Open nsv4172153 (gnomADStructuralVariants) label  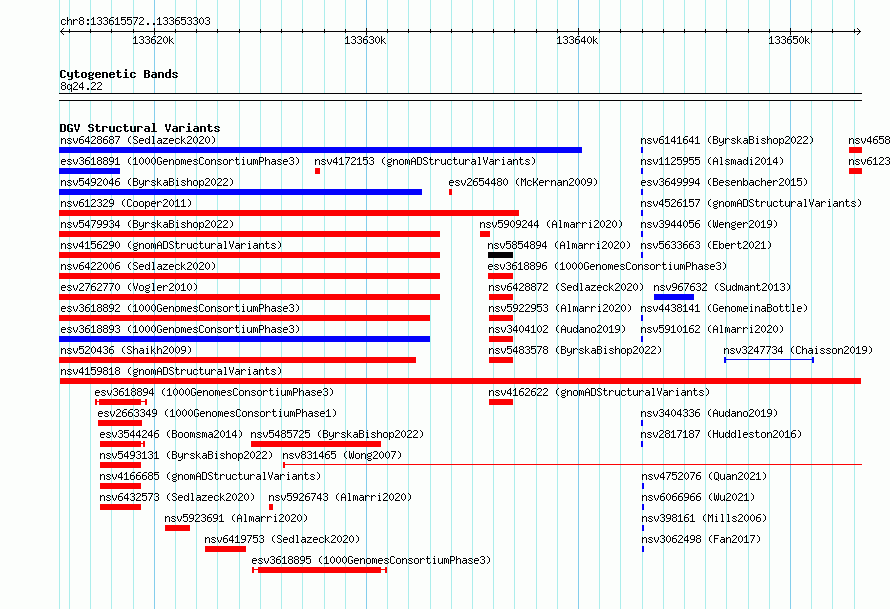coord(425,161)
